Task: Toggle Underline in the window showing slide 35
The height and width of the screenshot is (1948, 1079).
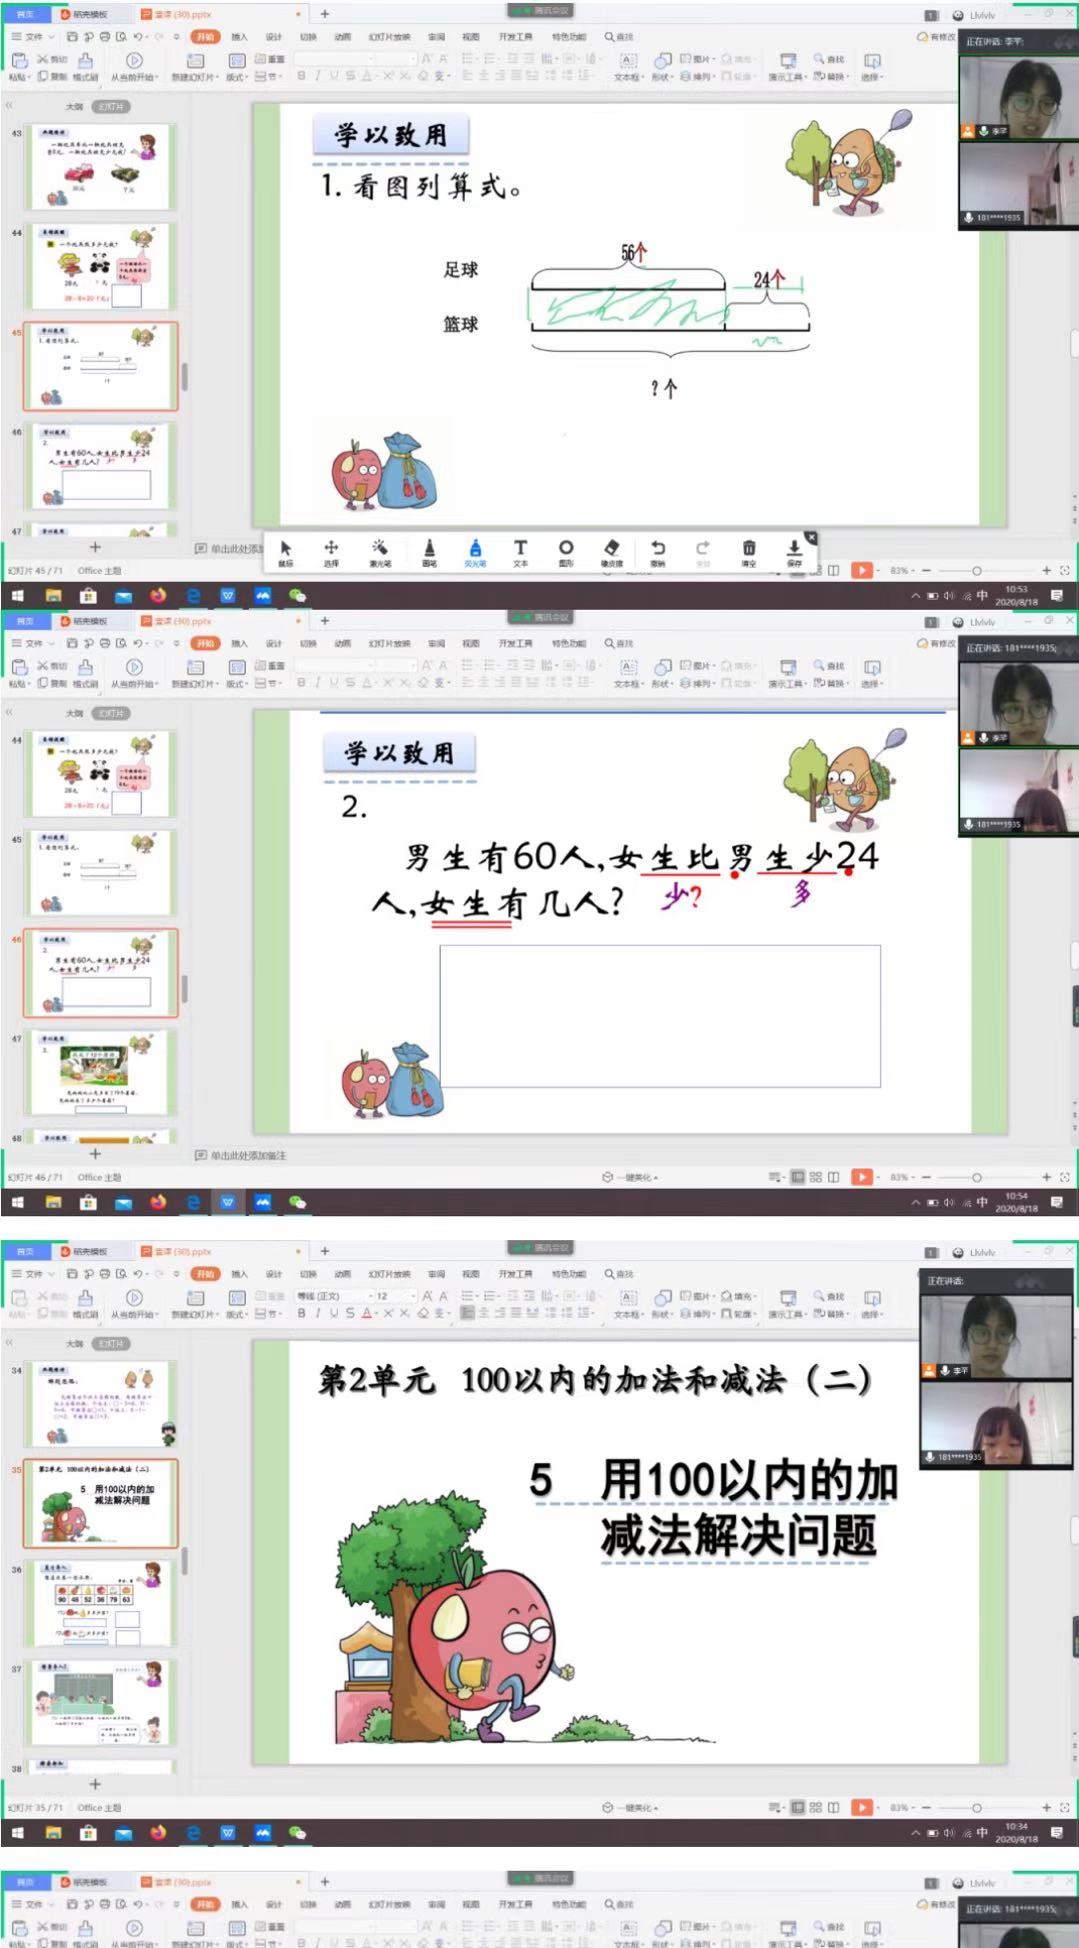Action: 334,1313
